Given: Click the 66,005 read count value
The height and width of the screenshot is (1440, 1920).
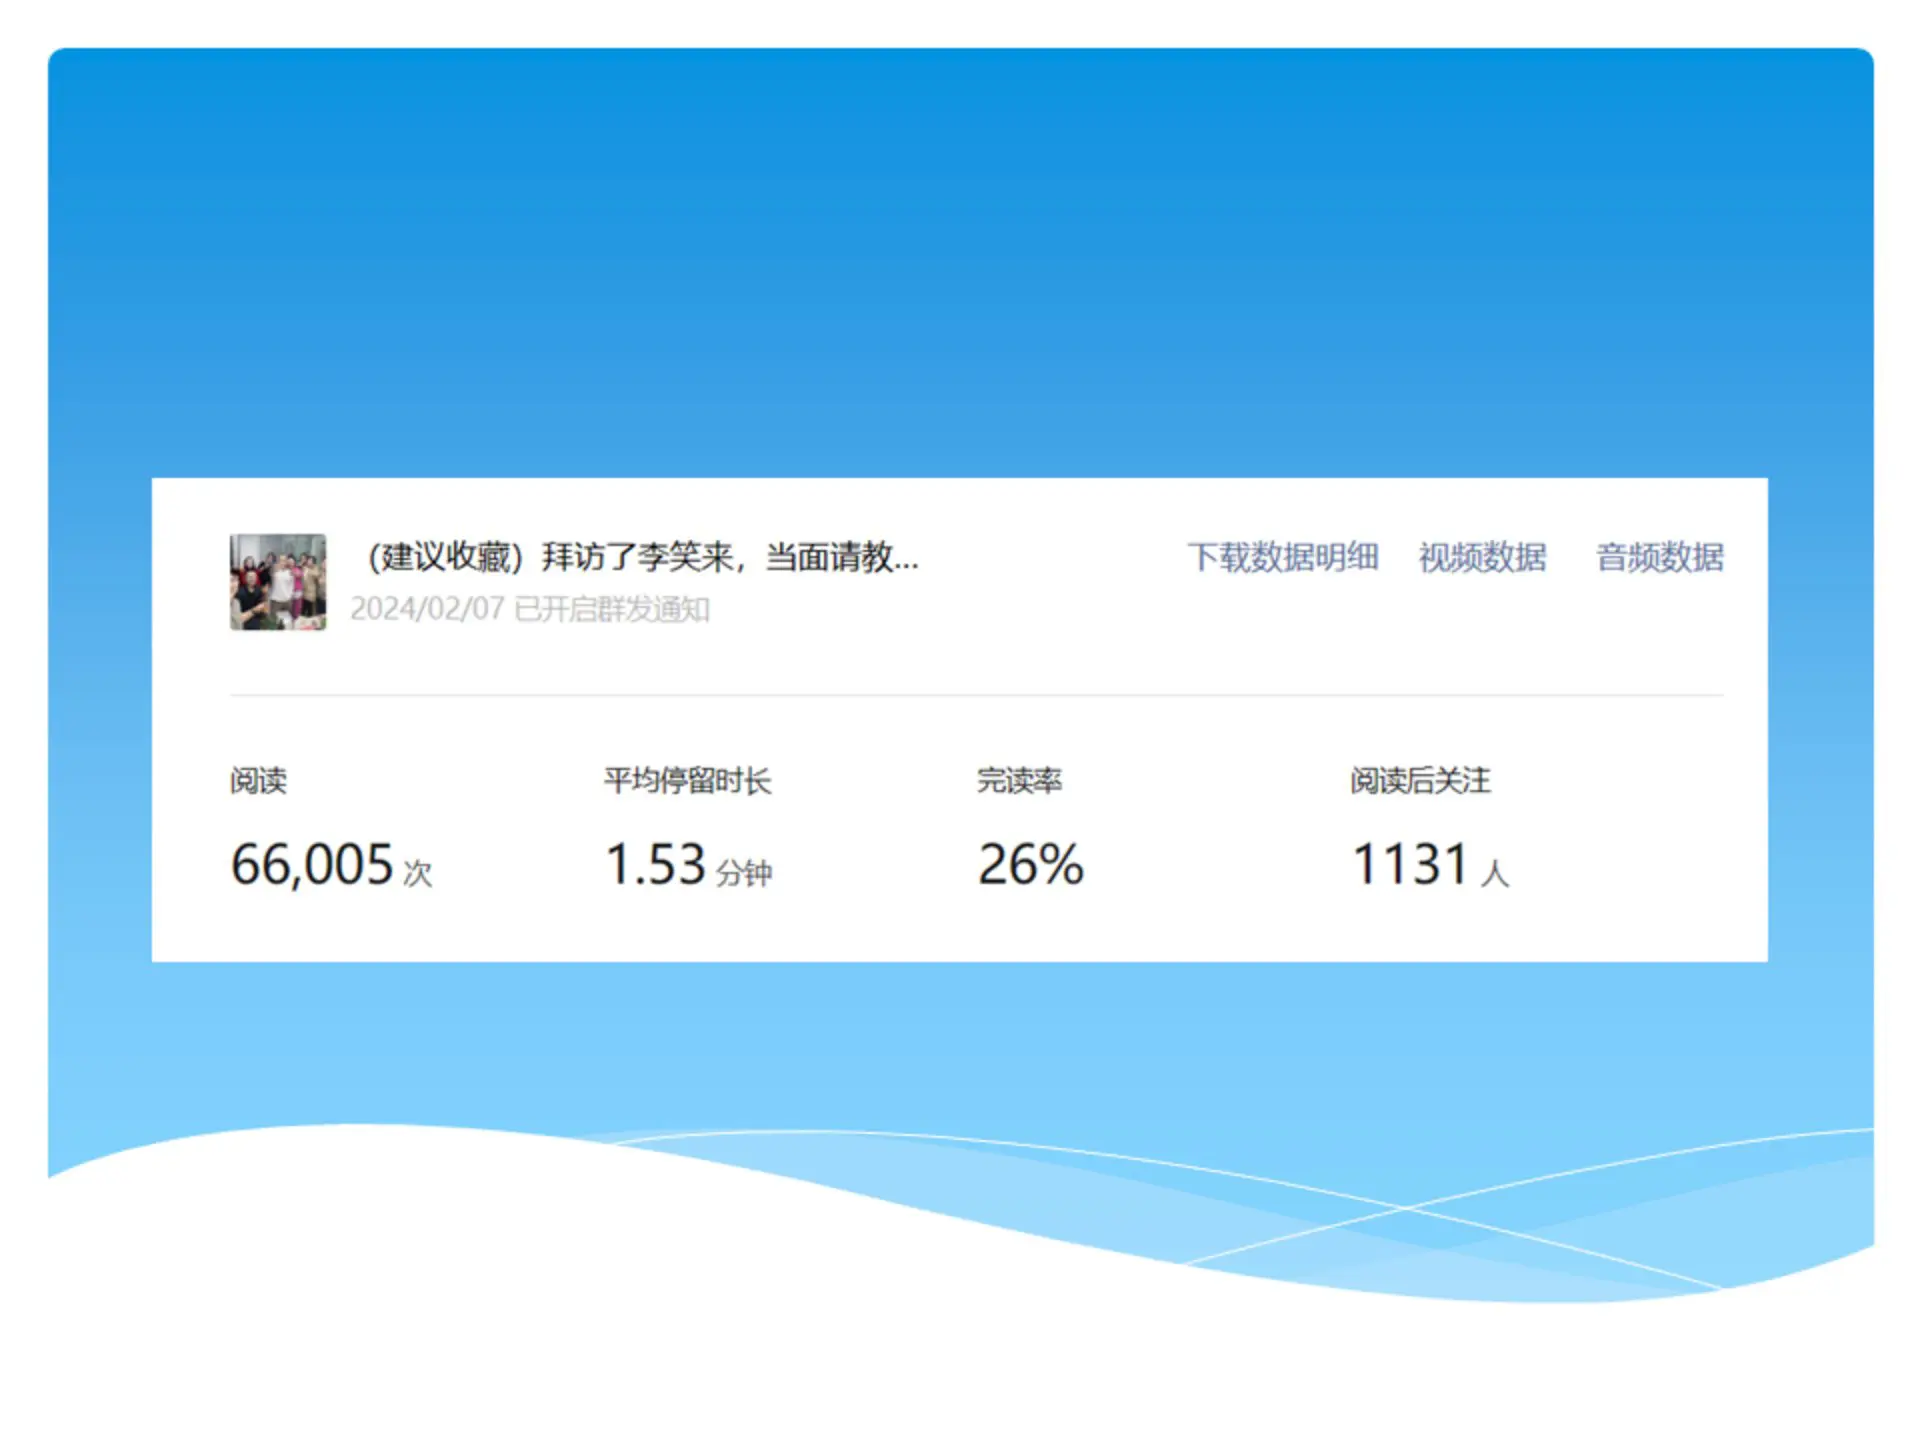Looking at the screenshot, I should coord(311,864).
